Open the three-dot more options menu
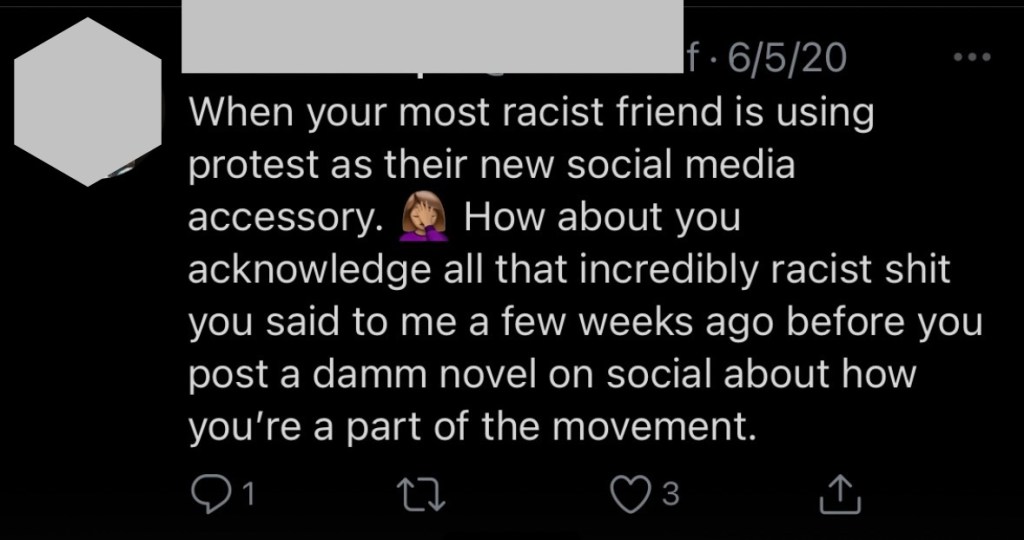Image resolution: width=1024 pixels, height=540 pixels. pos(971,56)
